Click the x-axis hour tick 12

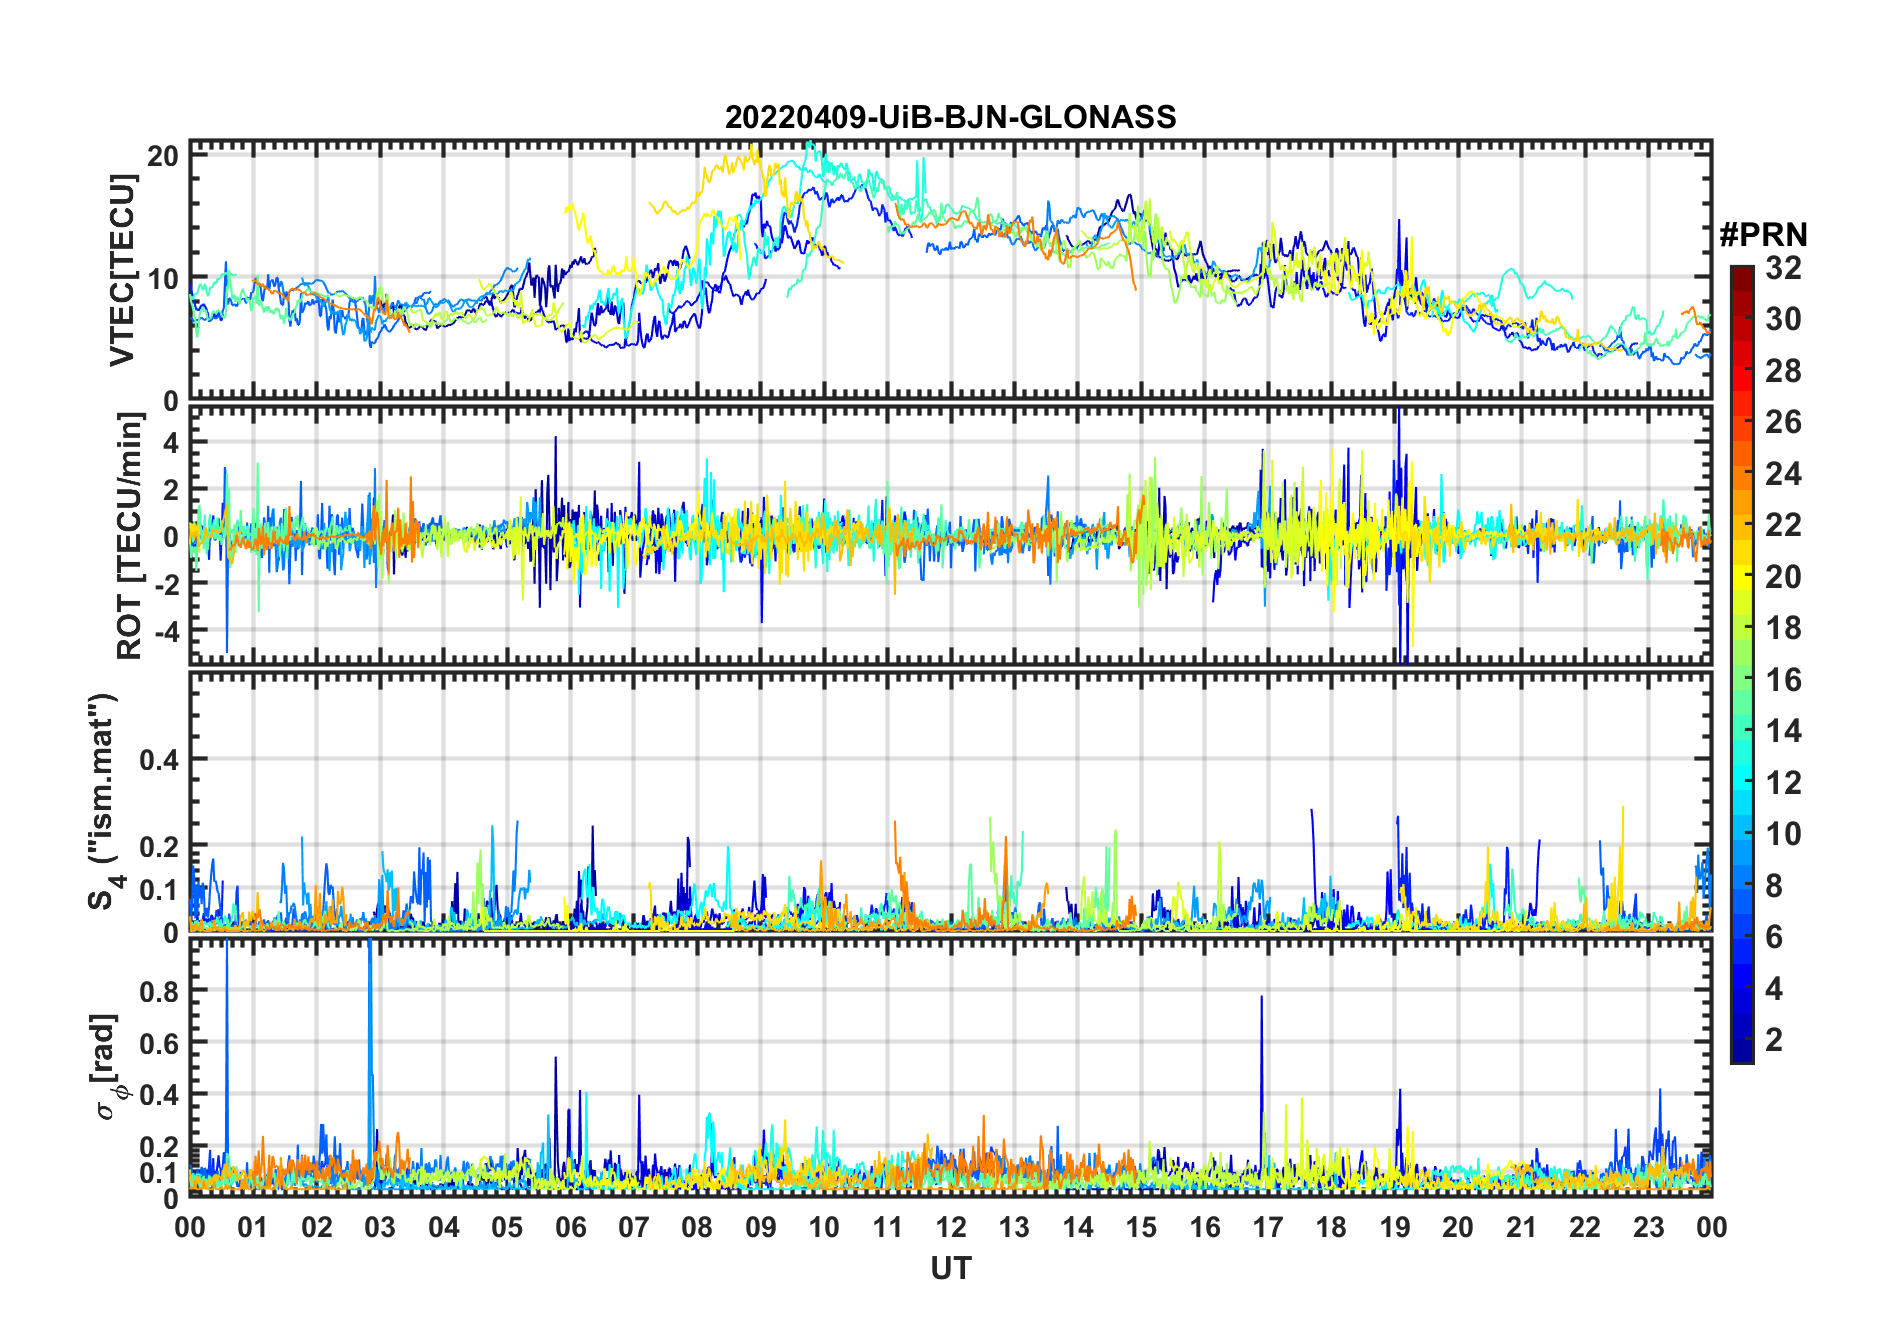950,1228
